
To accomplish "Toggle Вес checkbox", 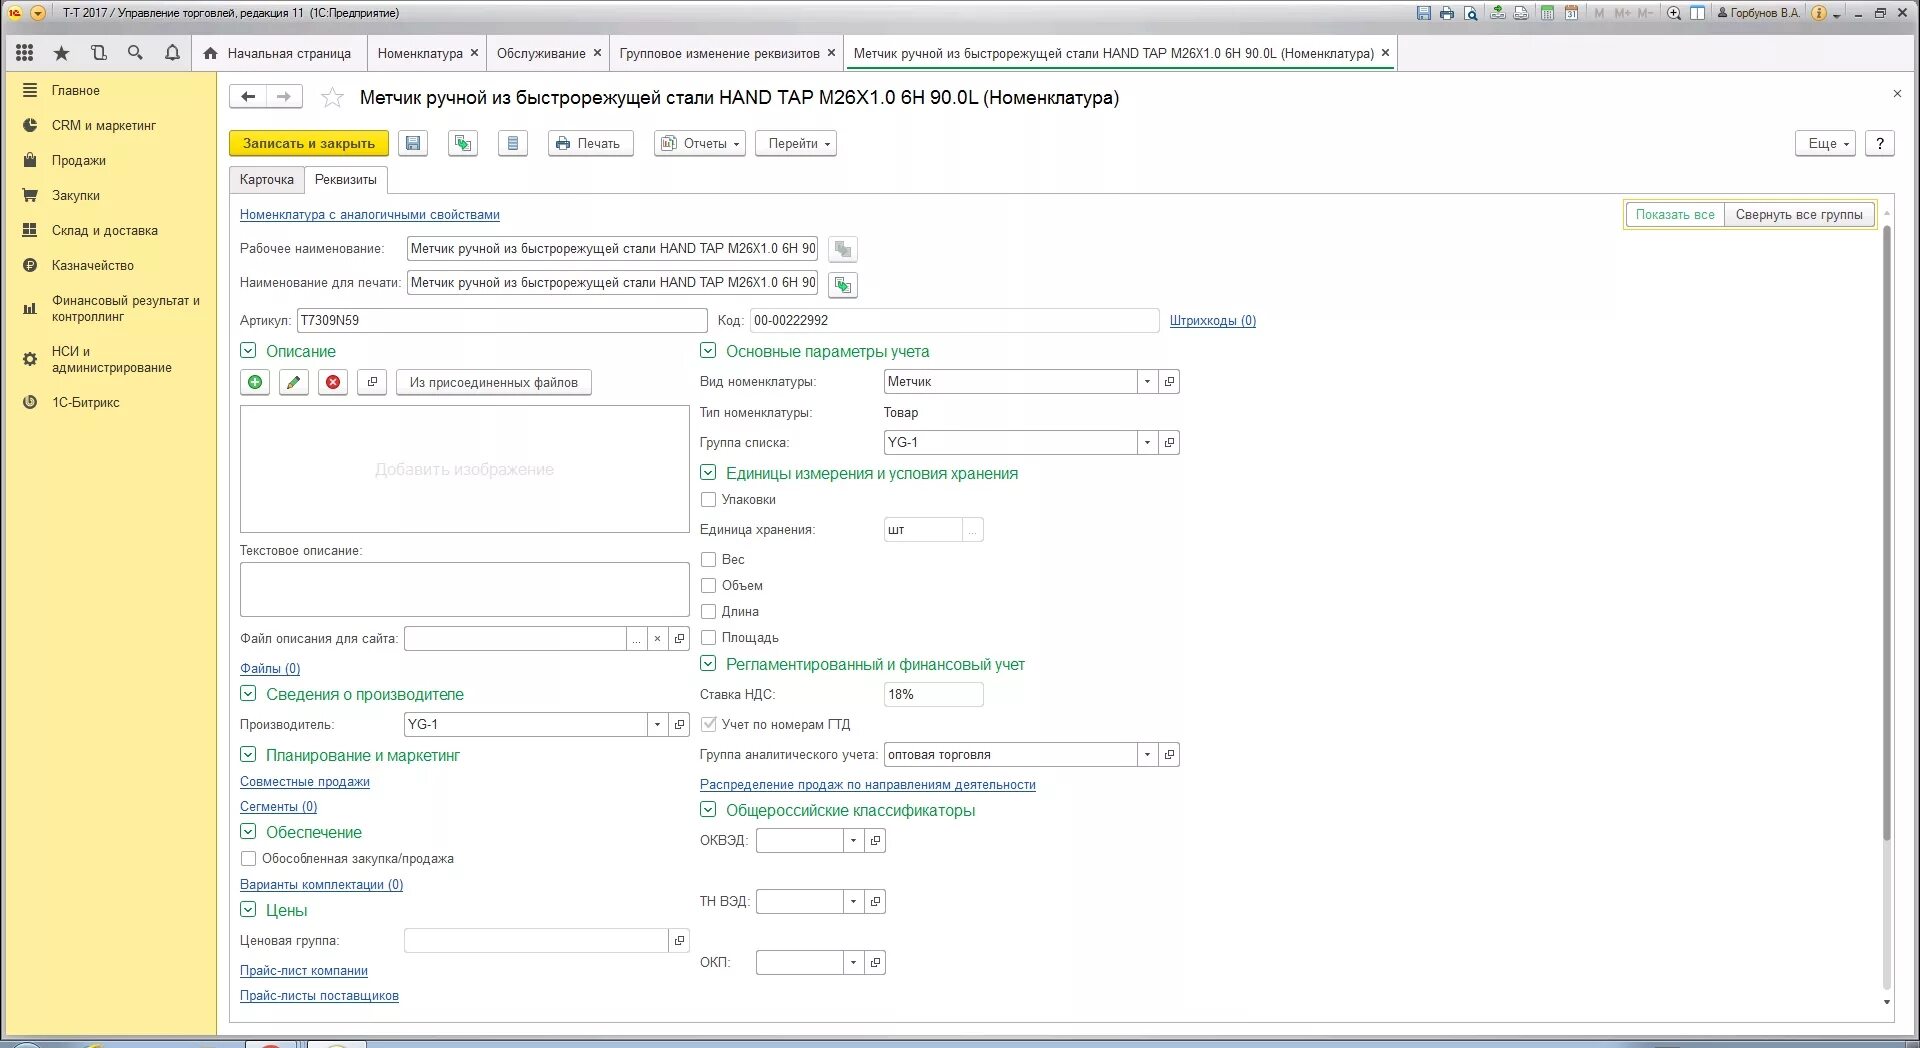I will [x=708, y=560].
